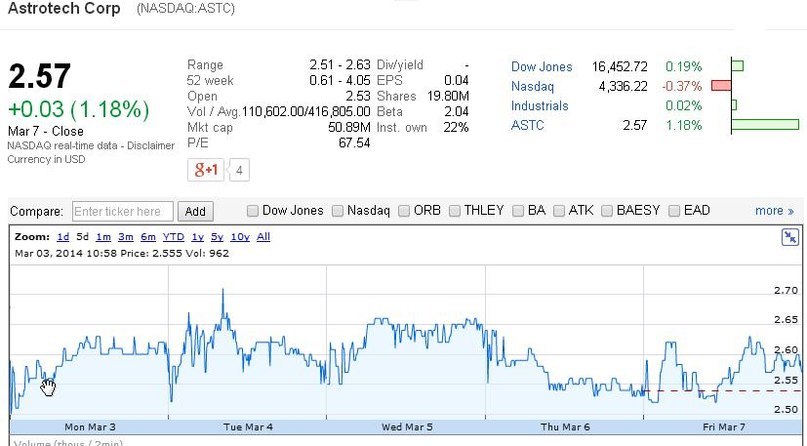
Task: Click the Dow Jones value 16,452.72
Action: click(x=620, y=67)
